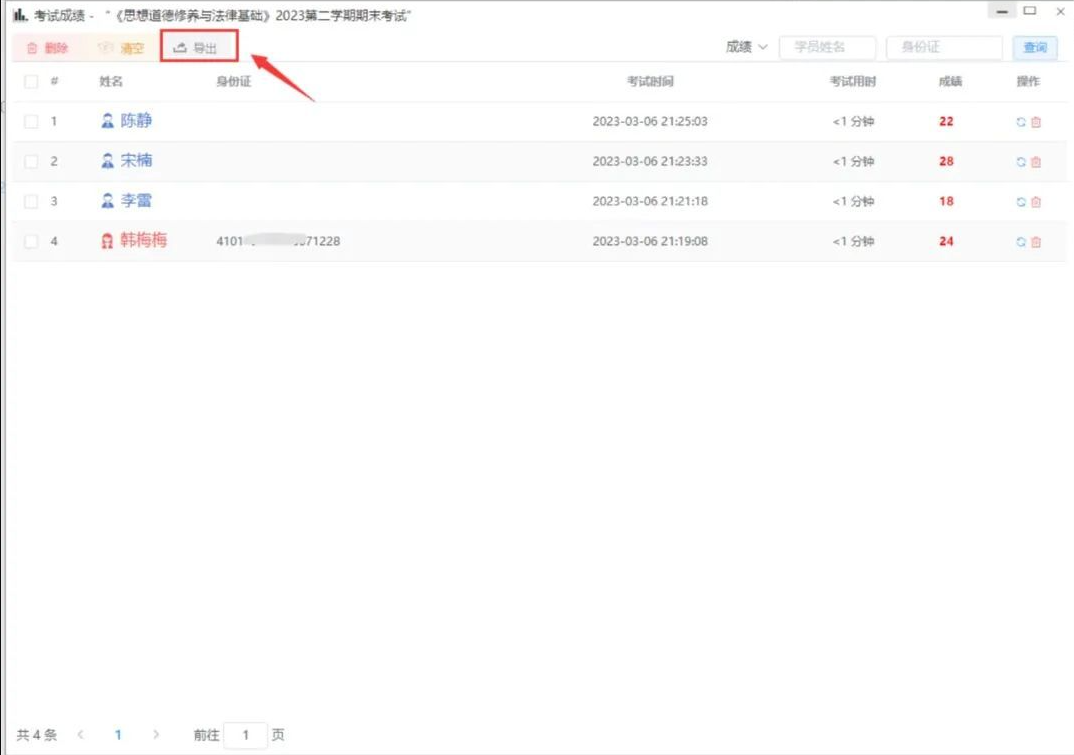Click the 操作 column header
Image resolution: width=1074 pixels, height=755 pixels.
point(1028,82)
